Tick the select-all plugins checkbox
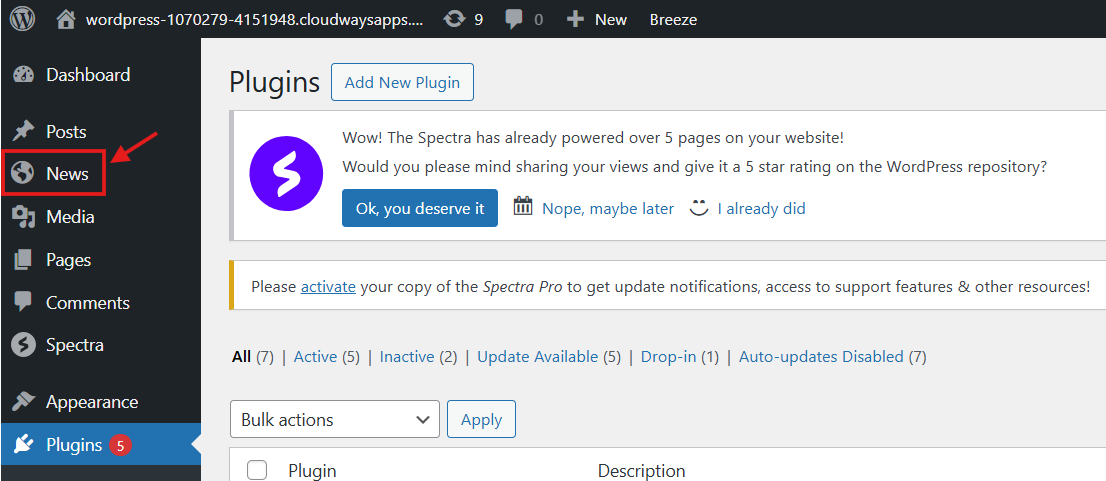 pyautogui.click(x=257, y=470)
